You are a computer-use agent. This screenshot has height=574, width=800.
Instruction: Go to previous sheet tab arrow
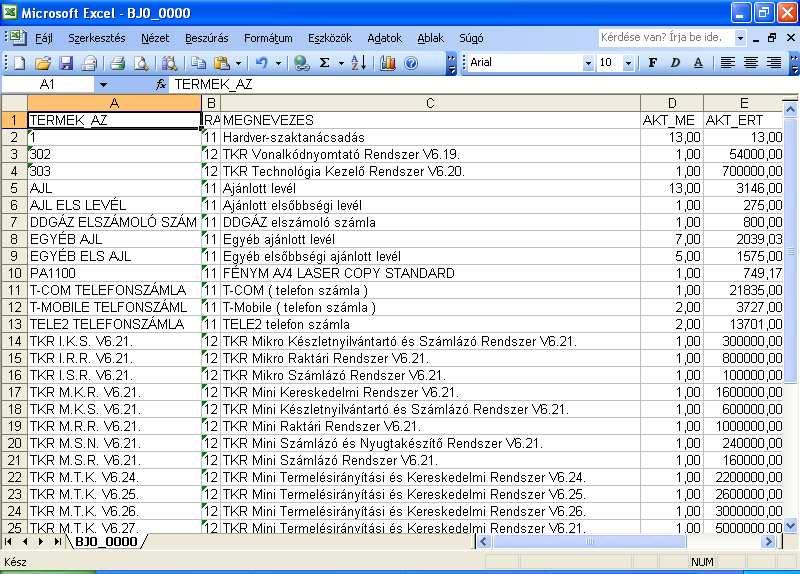point(25,541)
